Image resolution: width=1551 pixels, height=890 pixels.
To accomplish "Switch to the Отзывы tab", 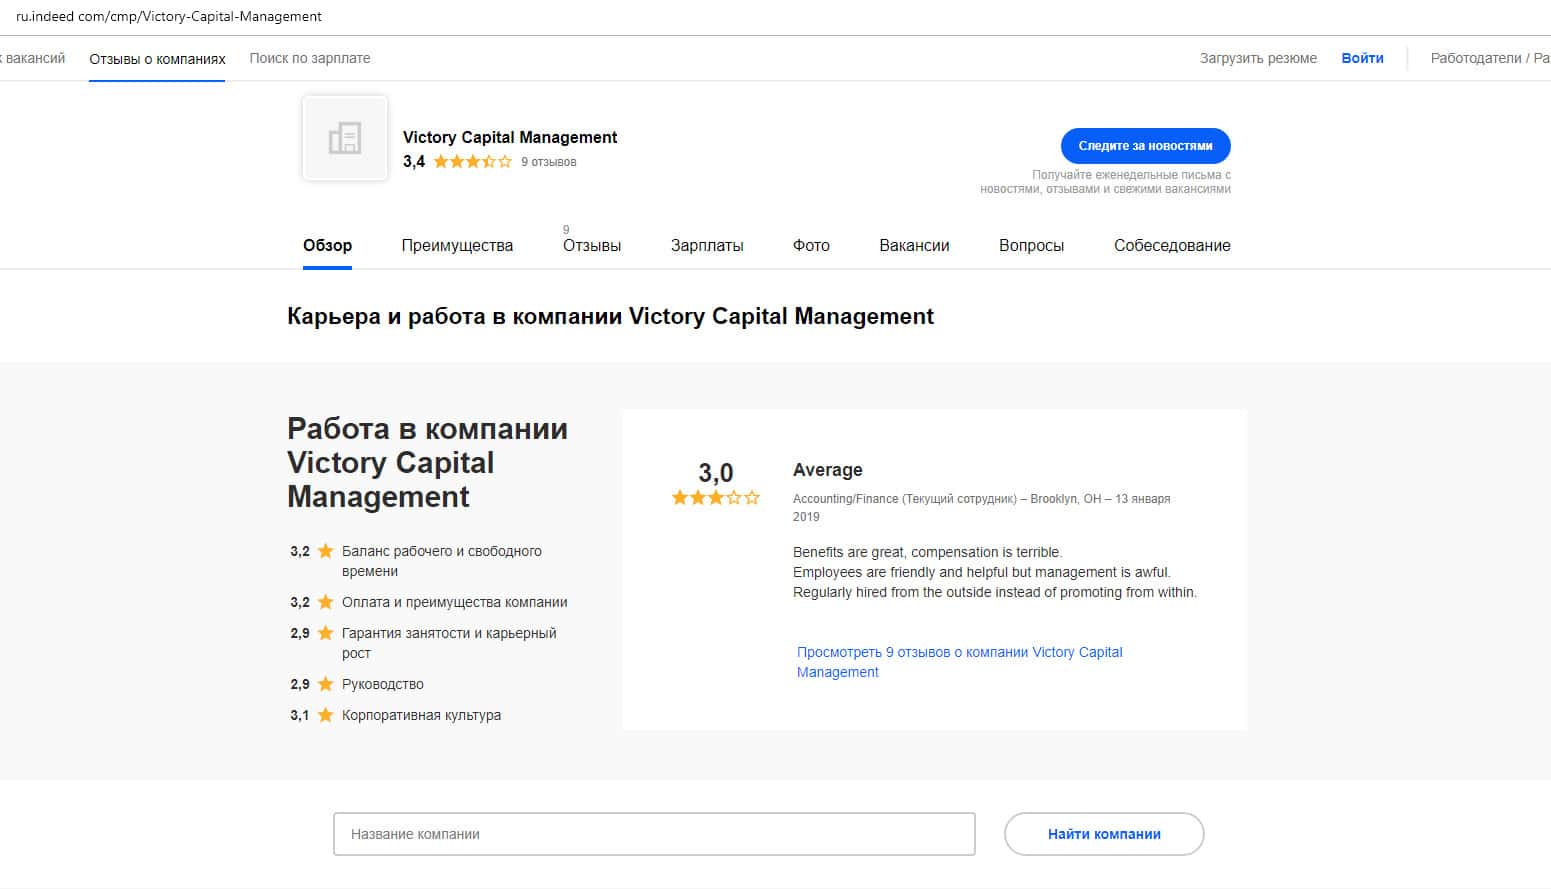I will tap(591, 246).
